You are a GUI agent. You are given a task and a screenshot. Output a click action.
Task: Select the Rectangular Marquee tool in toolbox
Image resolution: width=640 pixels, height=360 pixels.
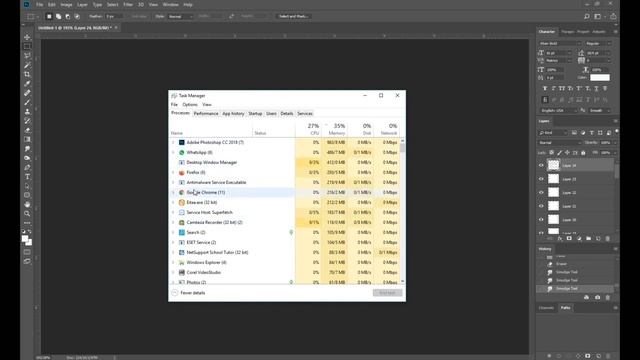pyautogui.click(x=27, y=47)
